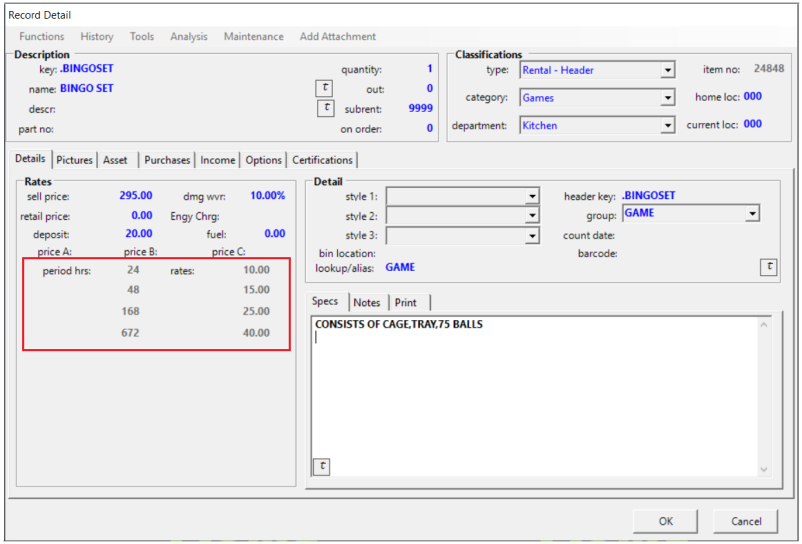Click inside the Specs text area
Screen dimensions: 802x544
tap(534, 396)
